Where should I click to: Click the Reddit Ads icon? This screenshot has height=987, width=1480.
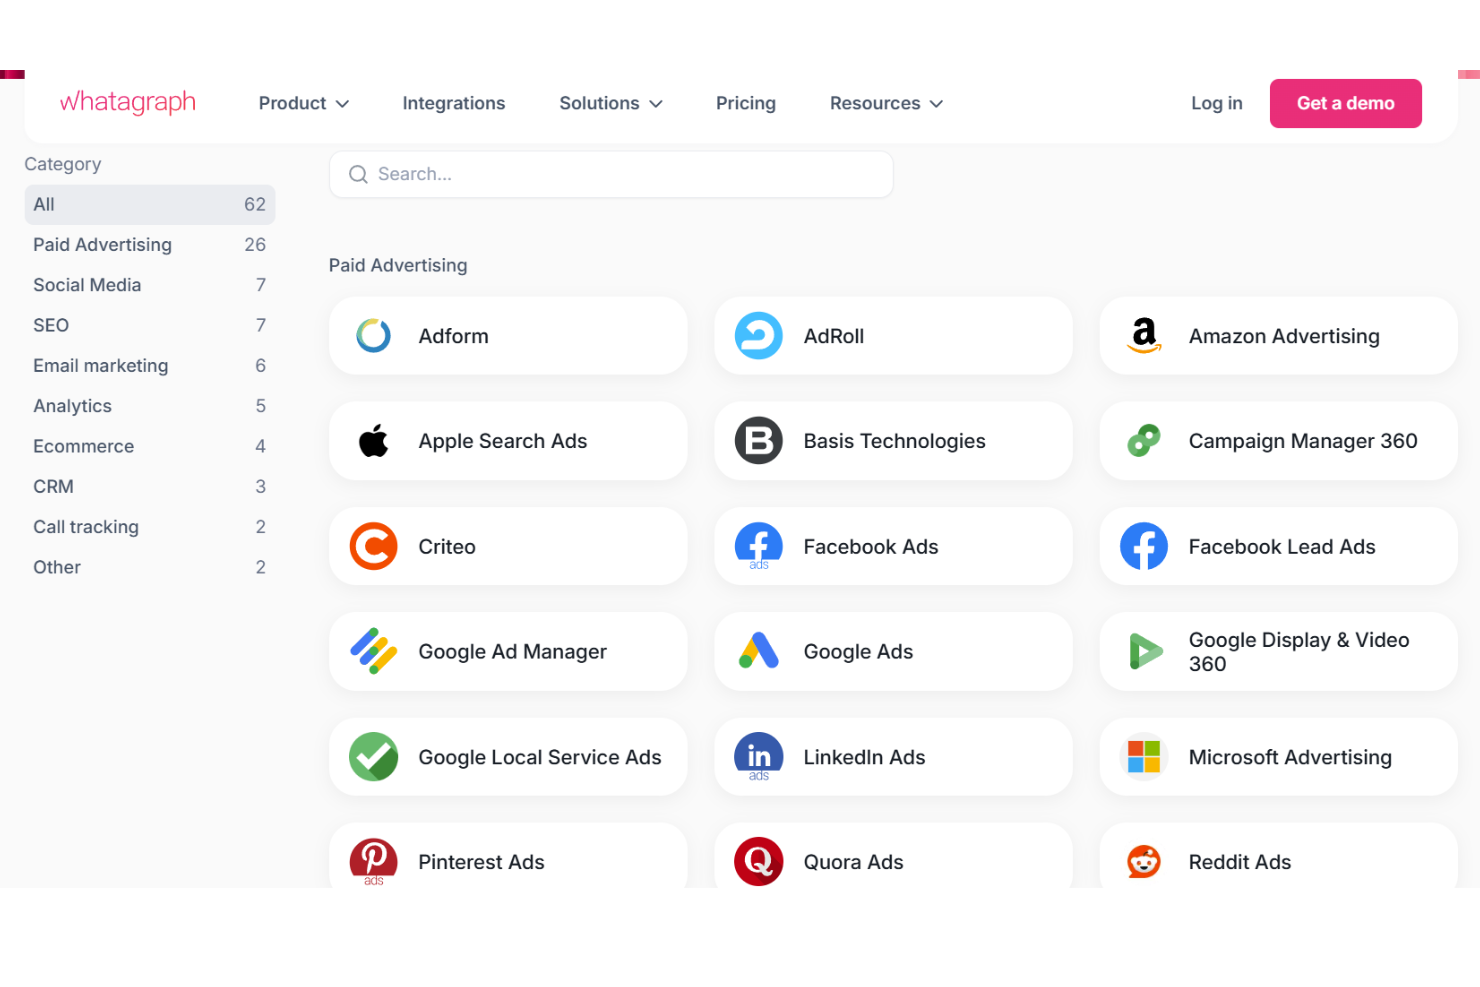coord(1143,861)
